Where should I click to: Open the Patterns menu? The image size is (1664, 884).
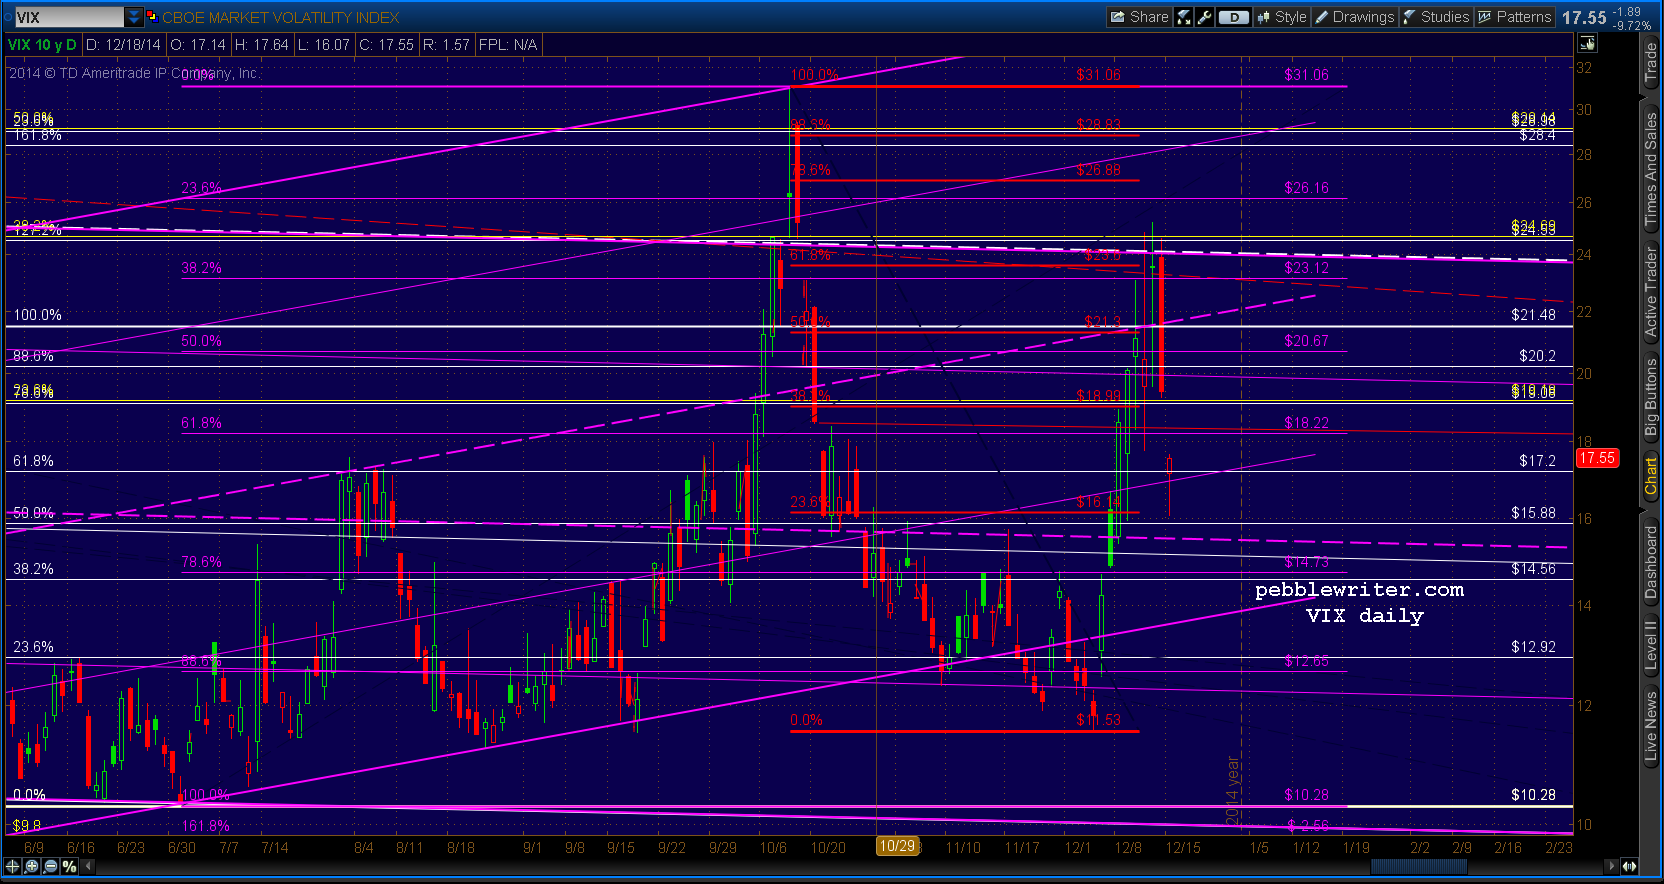1514,17
